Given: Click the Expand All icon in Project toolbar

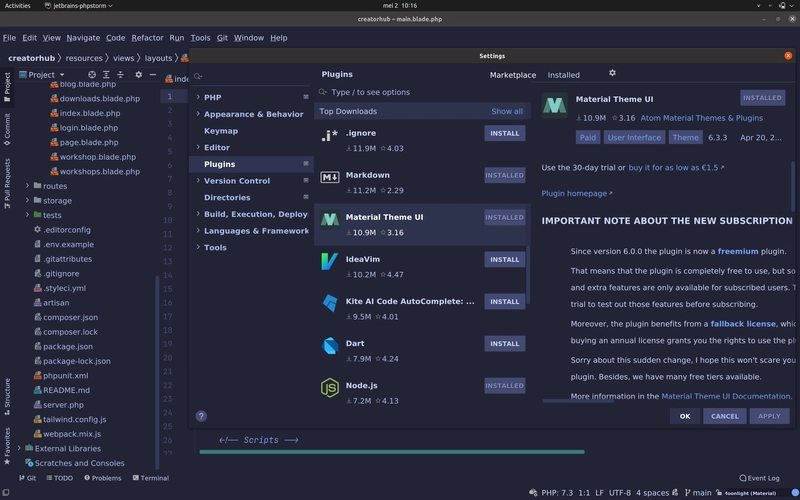Looking at the screenshot, I should tap(106, 74).
